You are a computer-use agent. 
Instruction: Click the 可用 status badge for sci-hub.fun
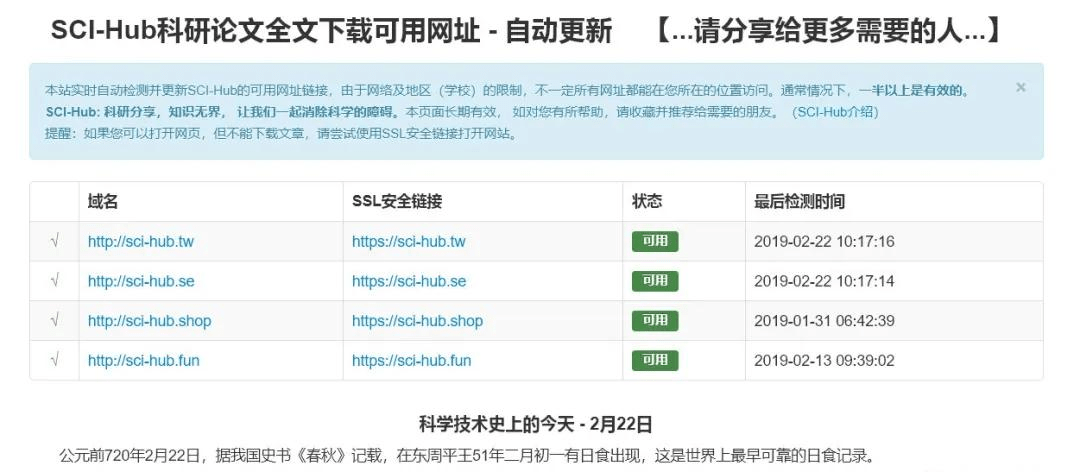coord(655,360)
